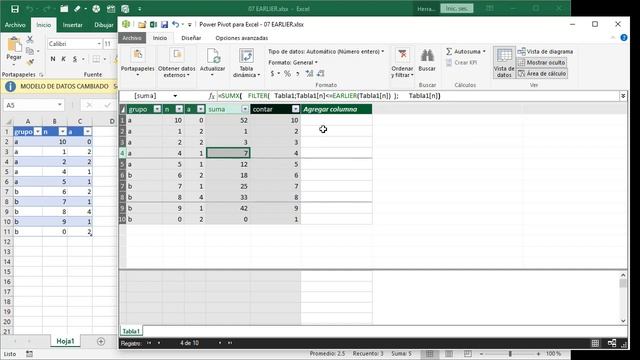The image size is (640, 360).
Task: Open Diseñar tab in Power Pivot
Action: [191, 38]
